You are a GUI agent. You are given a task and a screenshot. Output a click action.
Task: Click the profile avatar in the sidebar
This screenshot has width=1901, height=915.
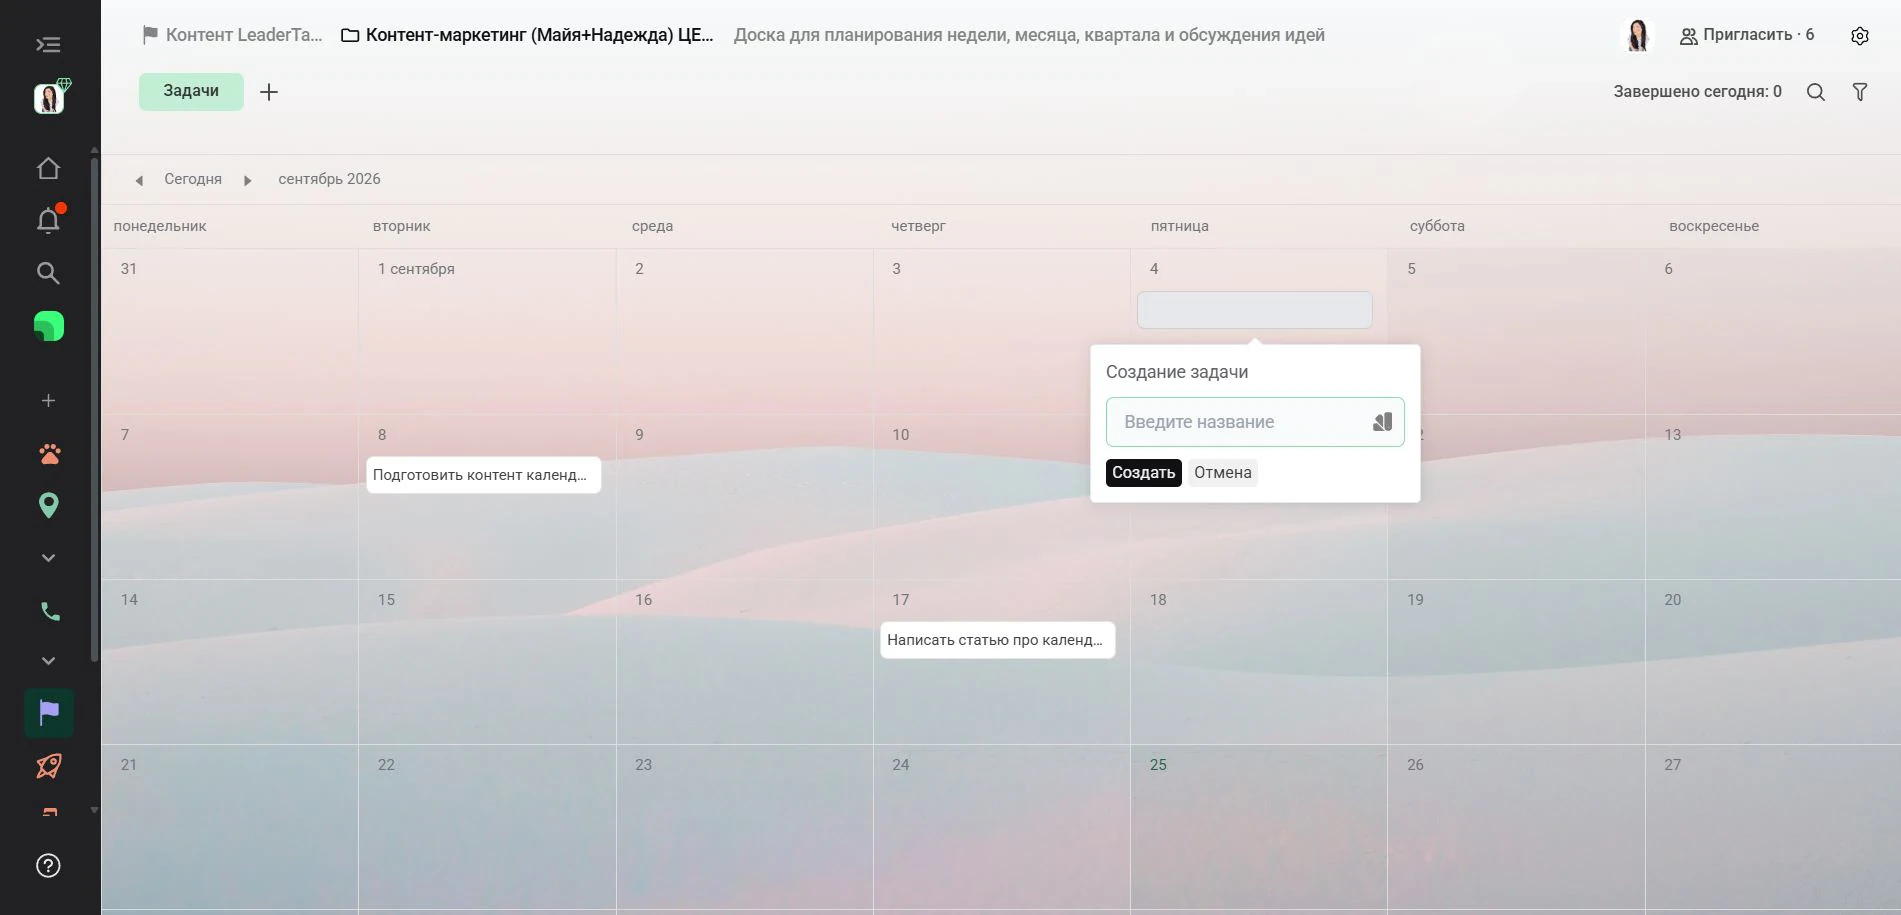pos(49,98)
